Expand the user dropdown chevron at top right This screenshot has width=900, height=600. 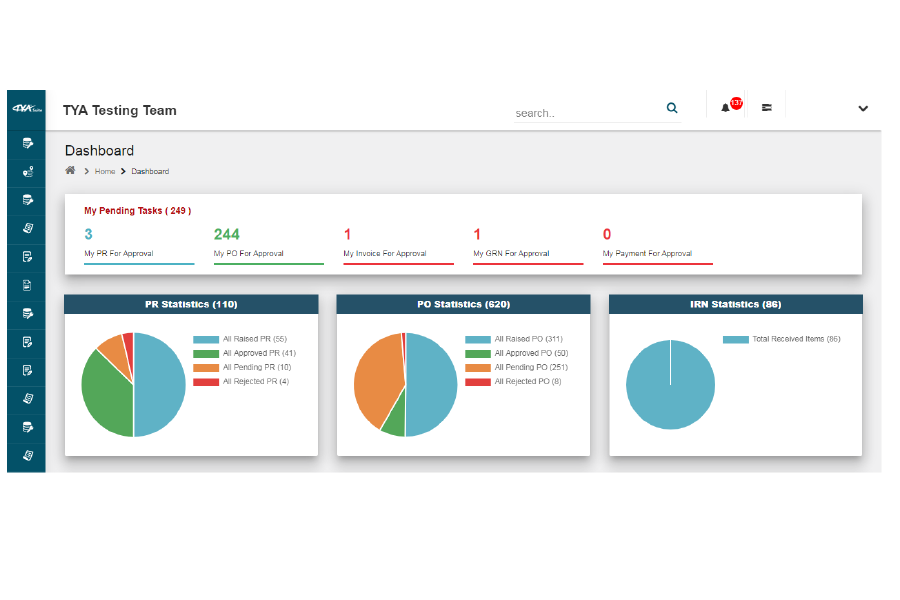coord(863,108)
